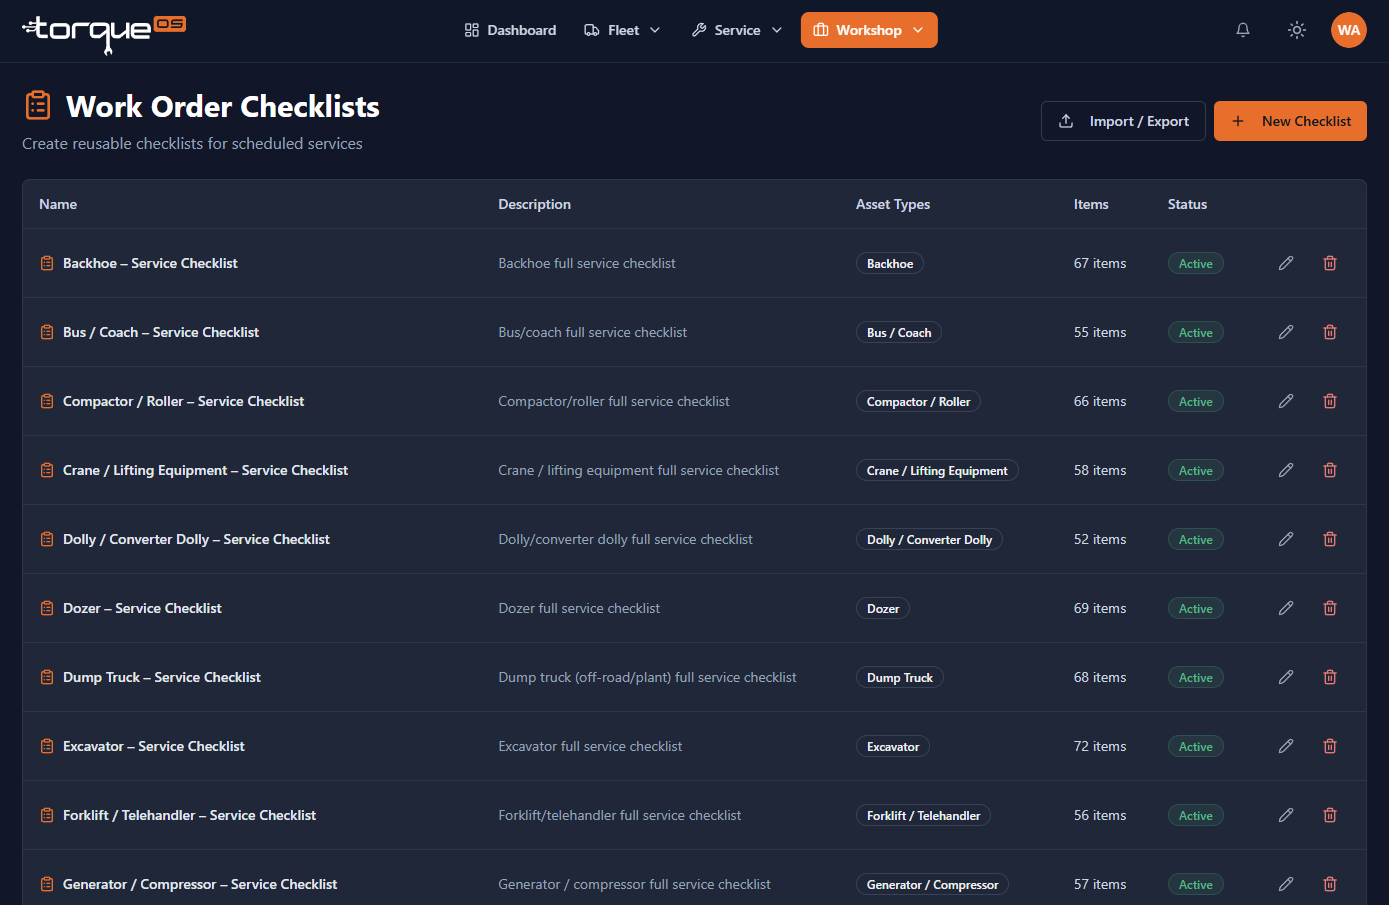Click the Active status of Backhoe checklist
This screenshot has height=905, width=1389.
(x=1196, y=264)
